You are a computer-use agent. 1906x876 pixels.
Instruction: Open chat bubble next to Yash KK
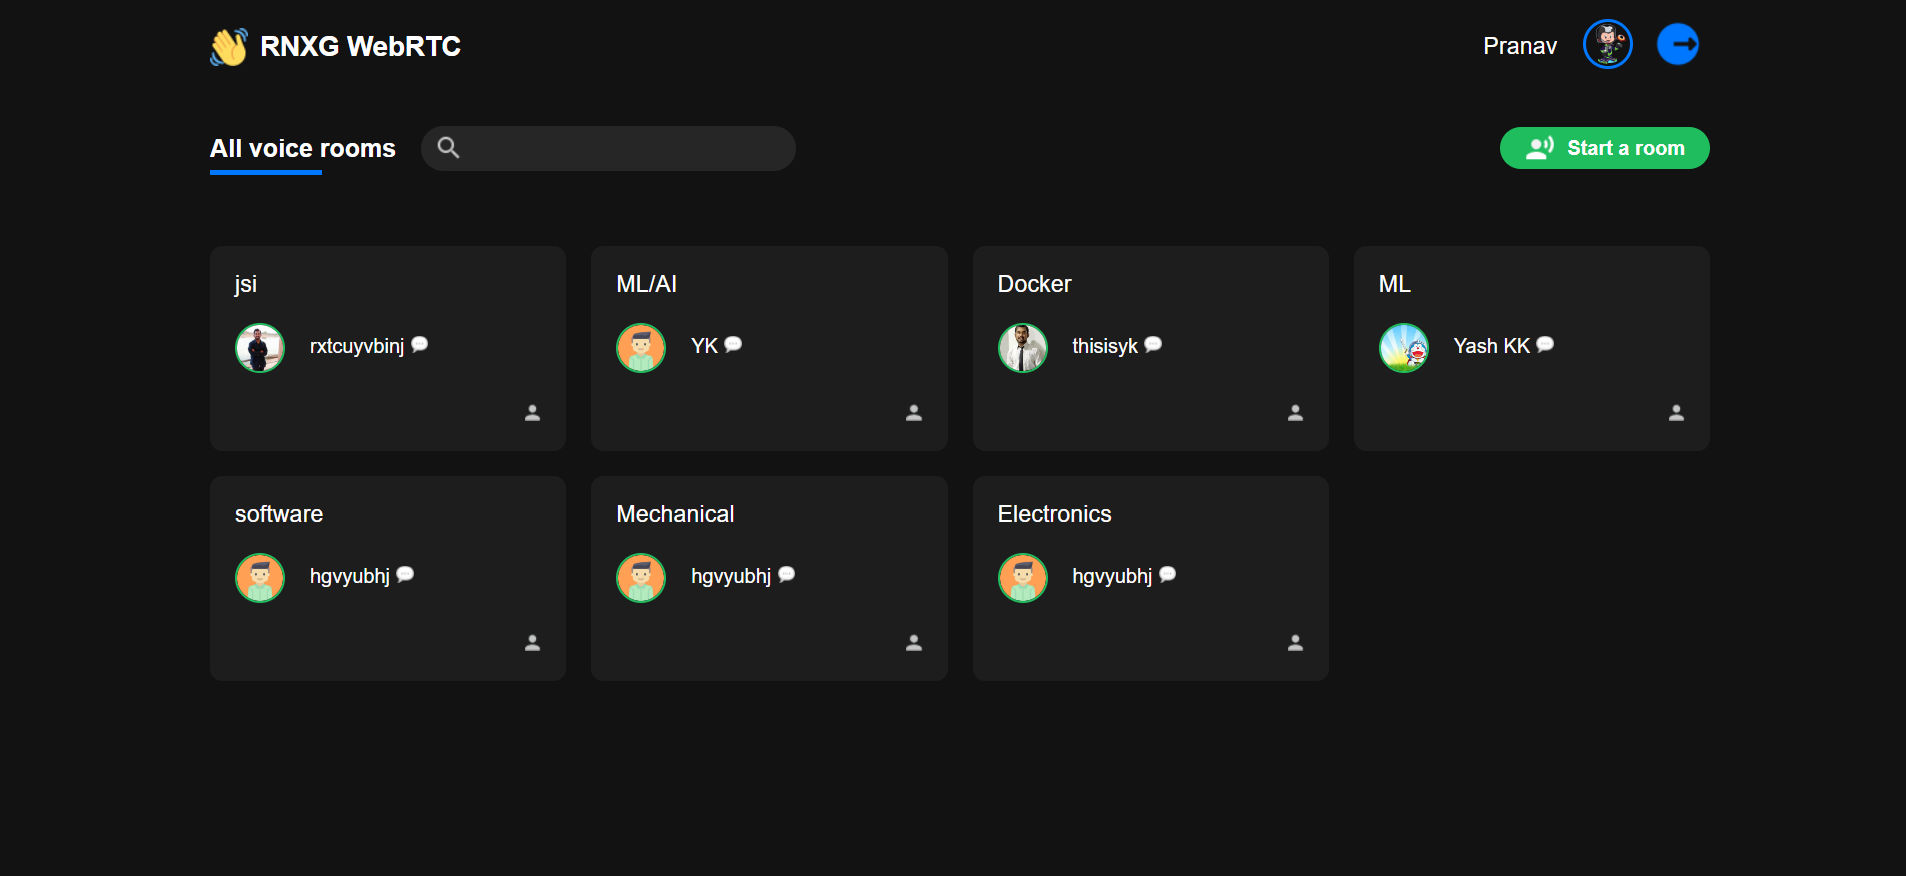click(1545, 344)
